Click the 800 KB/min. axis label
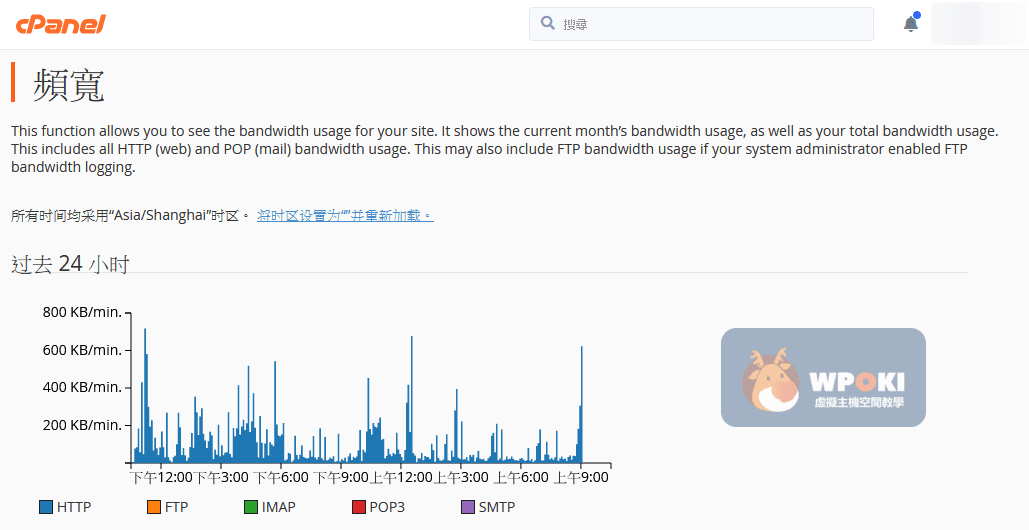This screenshot has height=530, width=1029. click(82, 312)
